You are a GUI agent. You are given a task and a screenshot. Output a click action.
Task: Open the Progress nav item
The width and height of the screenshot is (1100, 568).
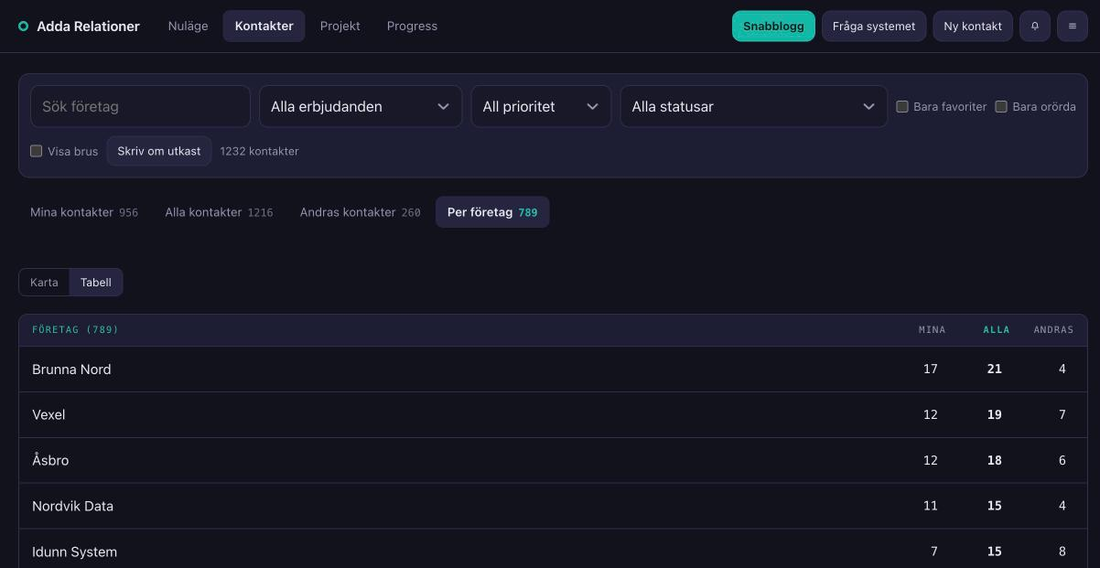click(412, 26)
